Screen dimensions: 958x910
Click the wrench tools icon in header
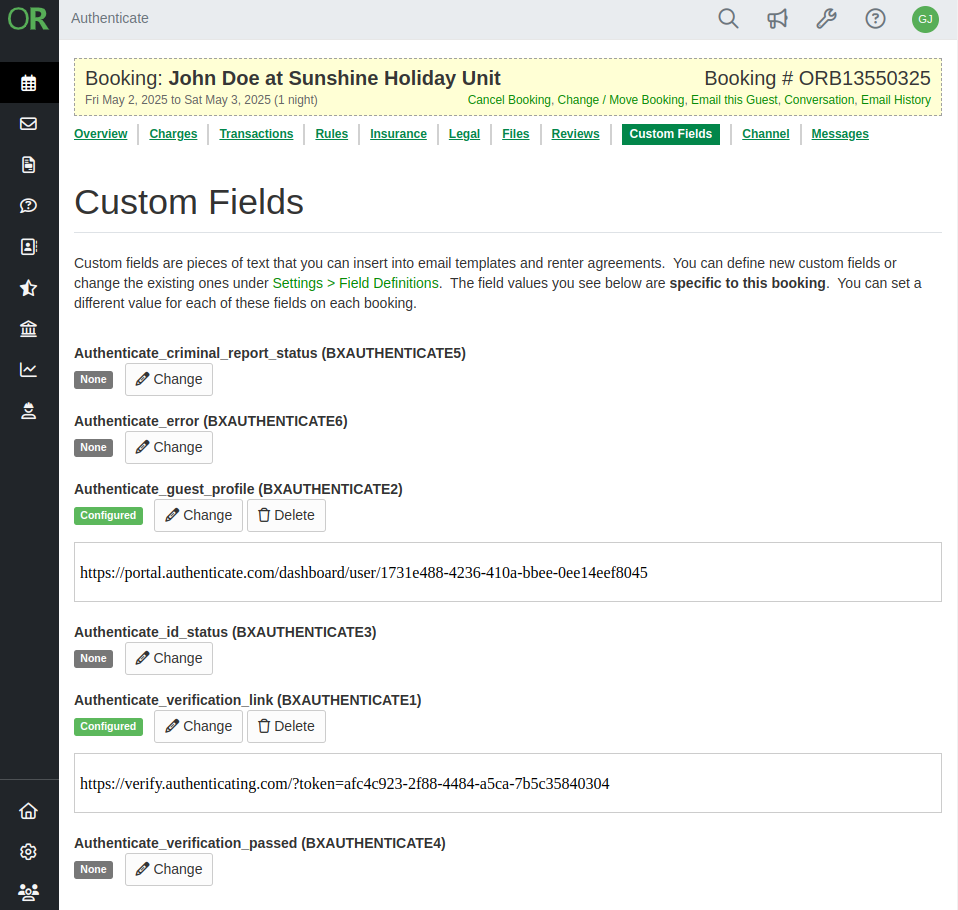coord(826,19)
